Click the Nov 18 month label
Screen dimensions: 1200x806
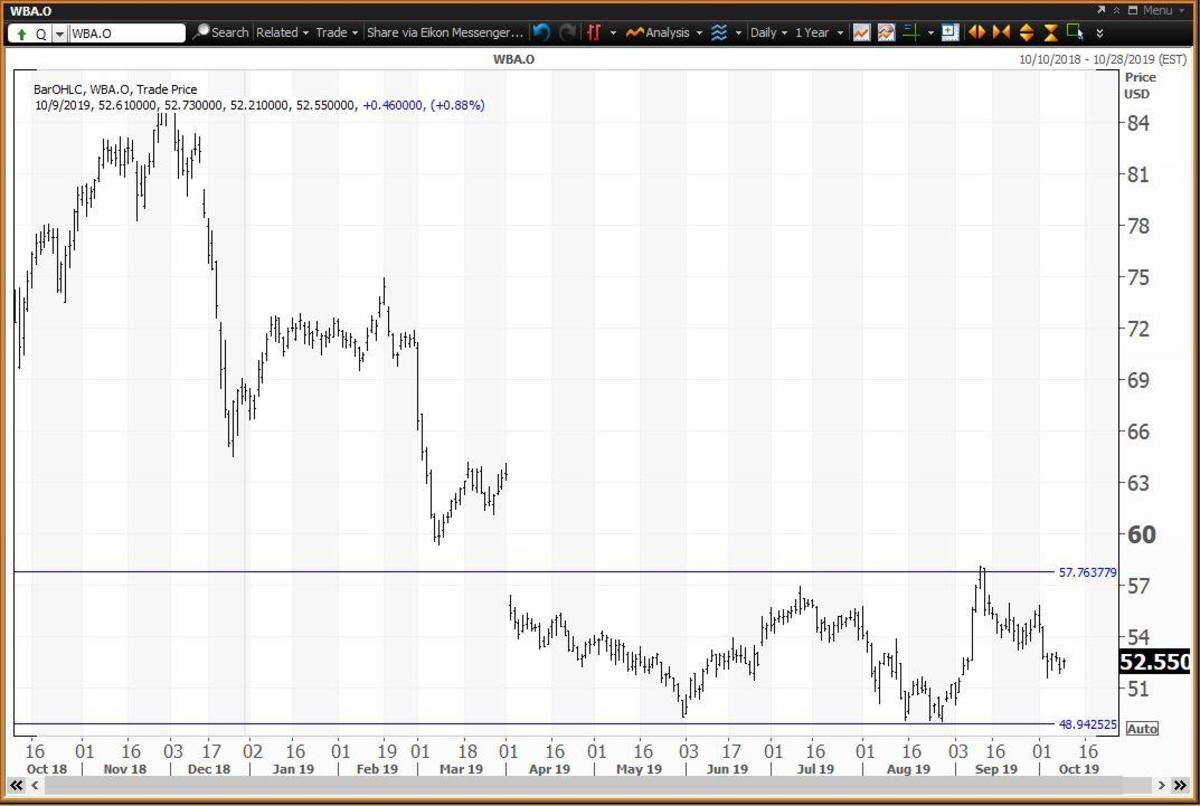(x=125, y=769)
